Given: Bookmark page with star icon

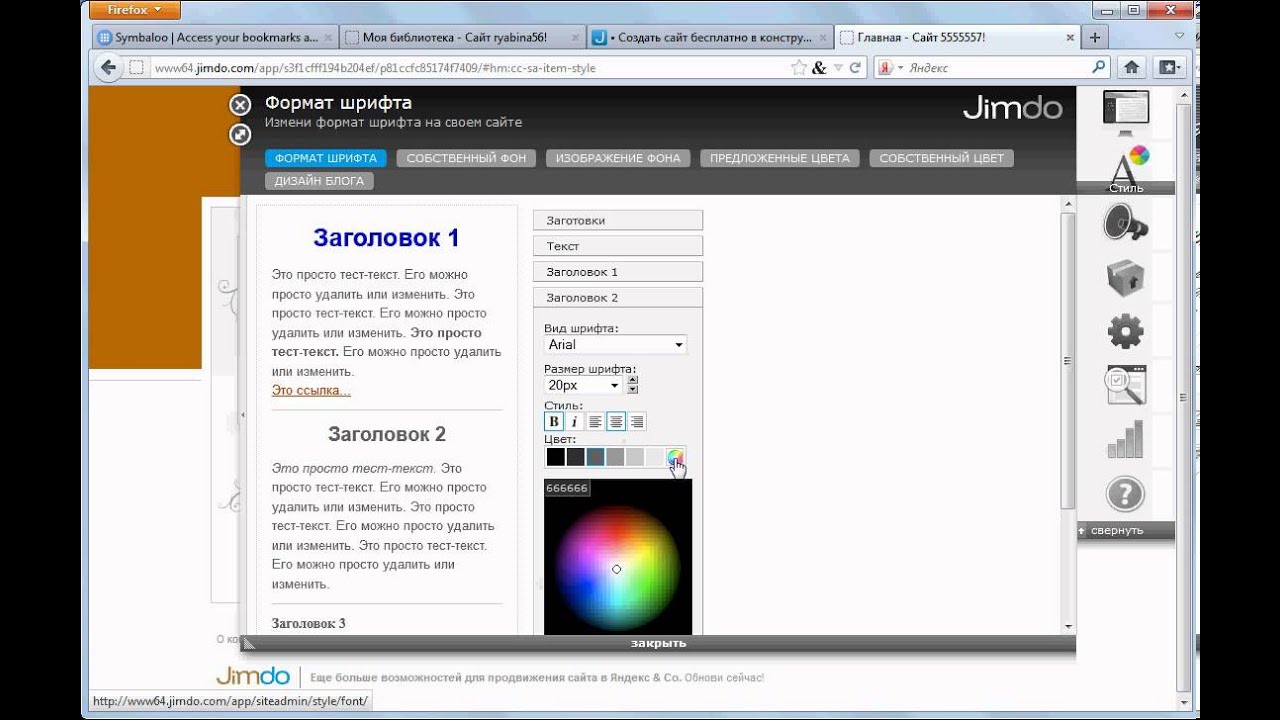Looking at the screenshot, I should [x=799, y=68].
